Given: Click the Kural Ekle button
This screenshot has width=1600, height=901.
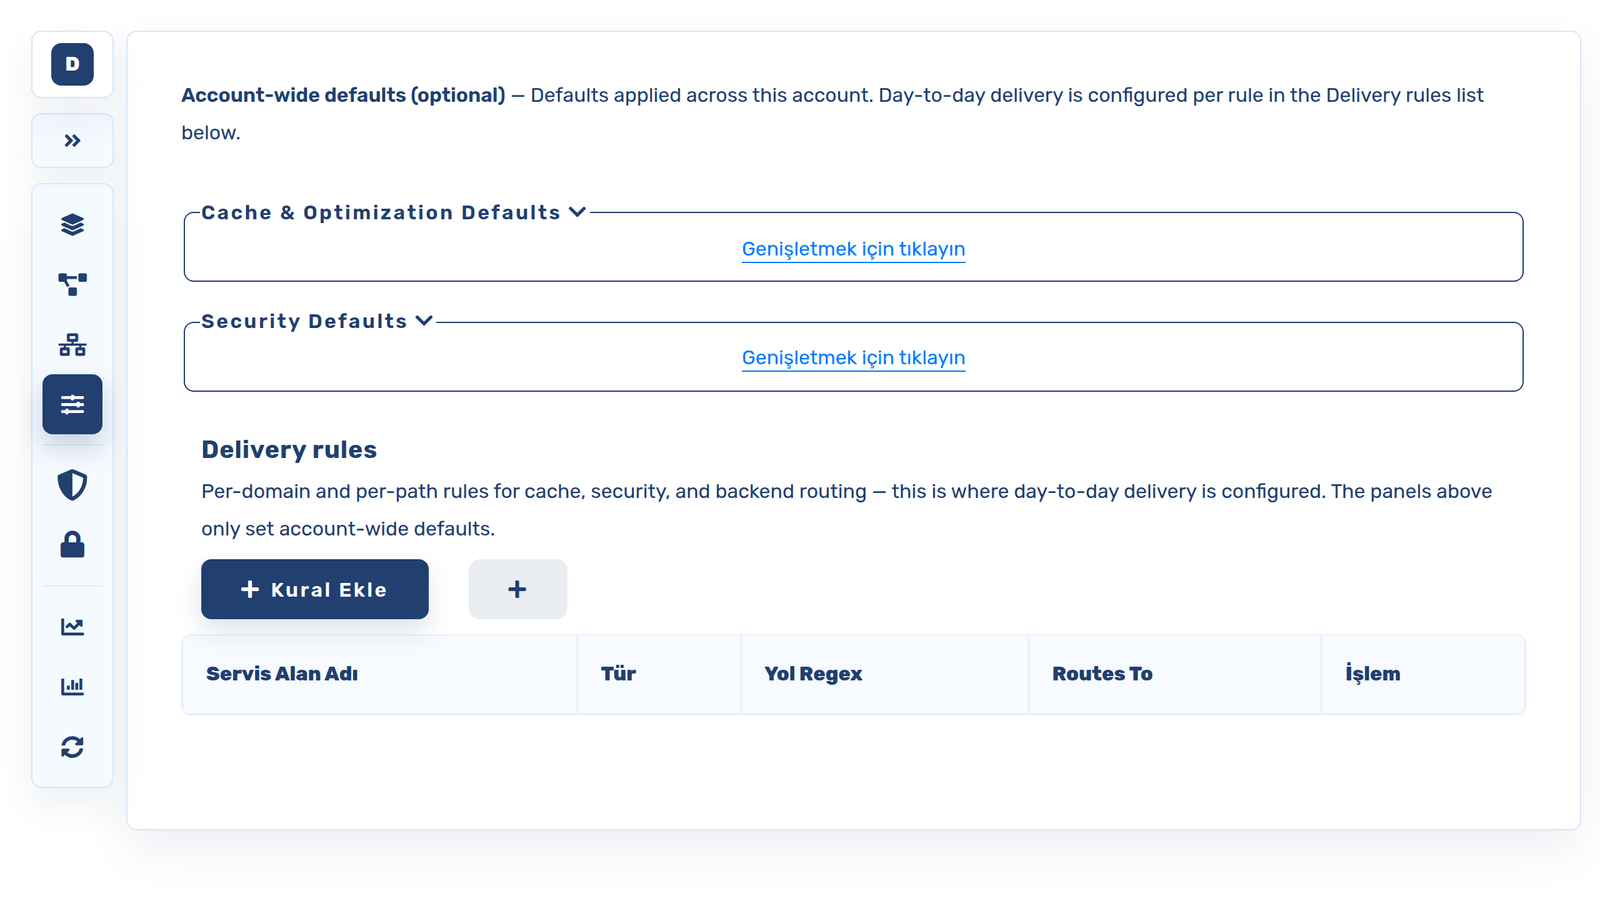Looking at the screenshot, I should tap(315, 589).
